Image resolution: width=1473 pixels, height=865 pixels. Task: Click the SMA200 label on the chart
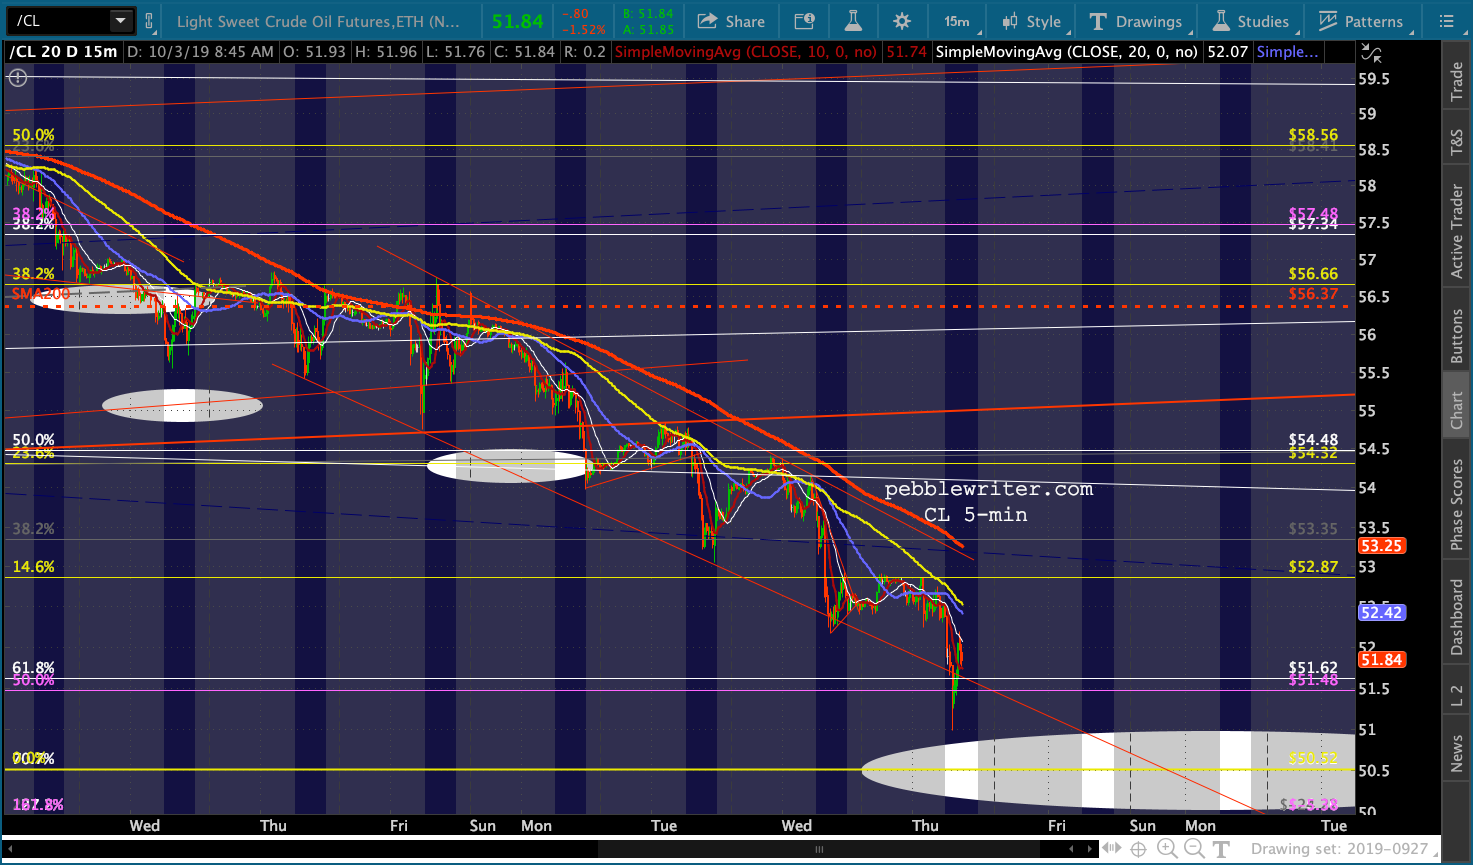(41, 294)
